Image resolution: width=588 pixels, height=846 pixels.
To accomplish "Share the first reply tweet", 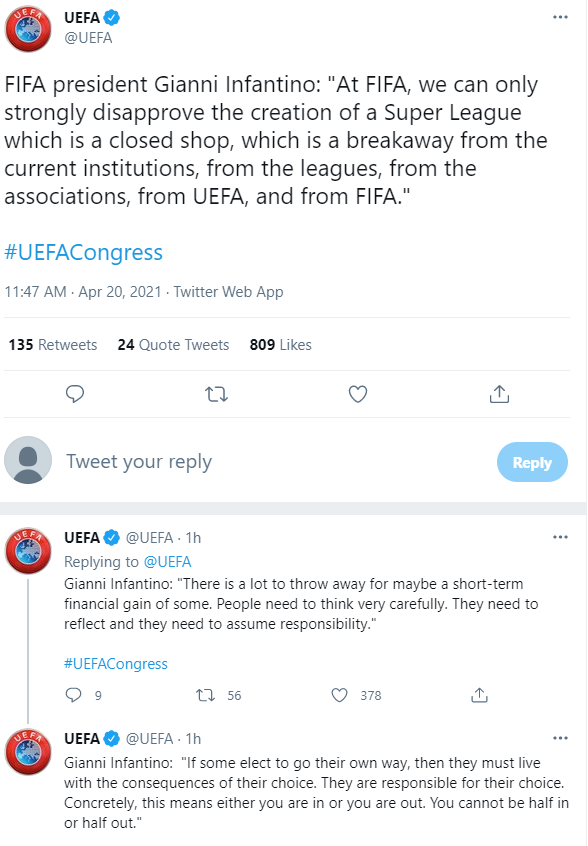I will pyautogui.click(x=480, y=695).
